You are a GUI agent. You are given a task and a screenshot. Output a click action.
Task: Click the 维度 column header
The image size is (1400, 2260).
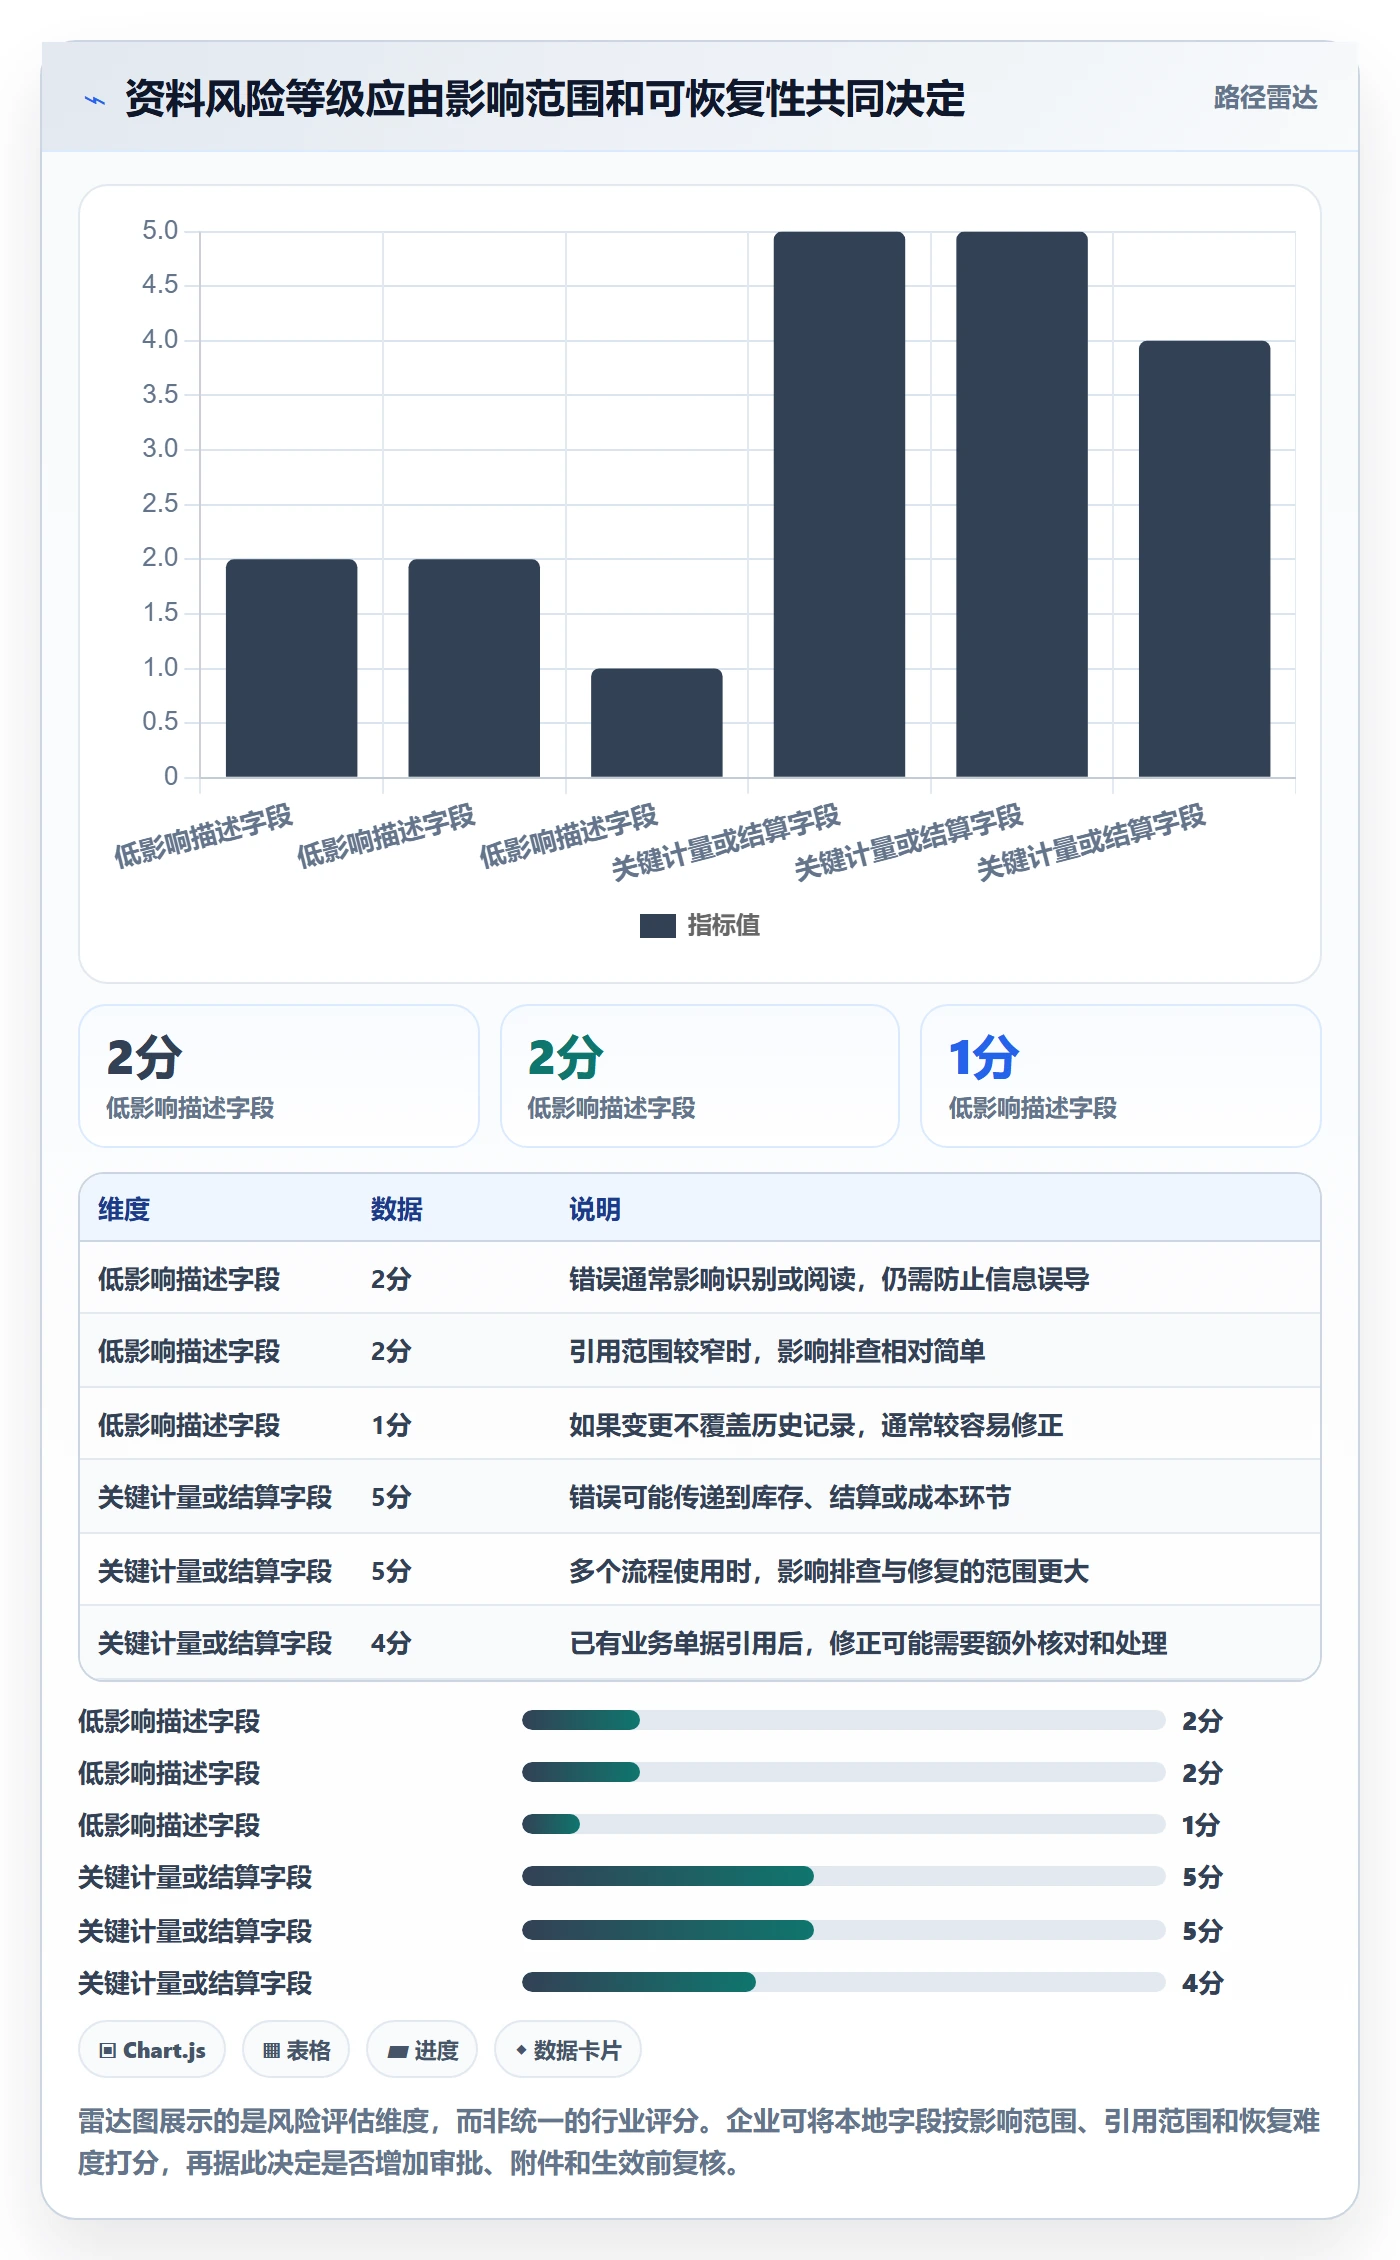(124, 1209)
